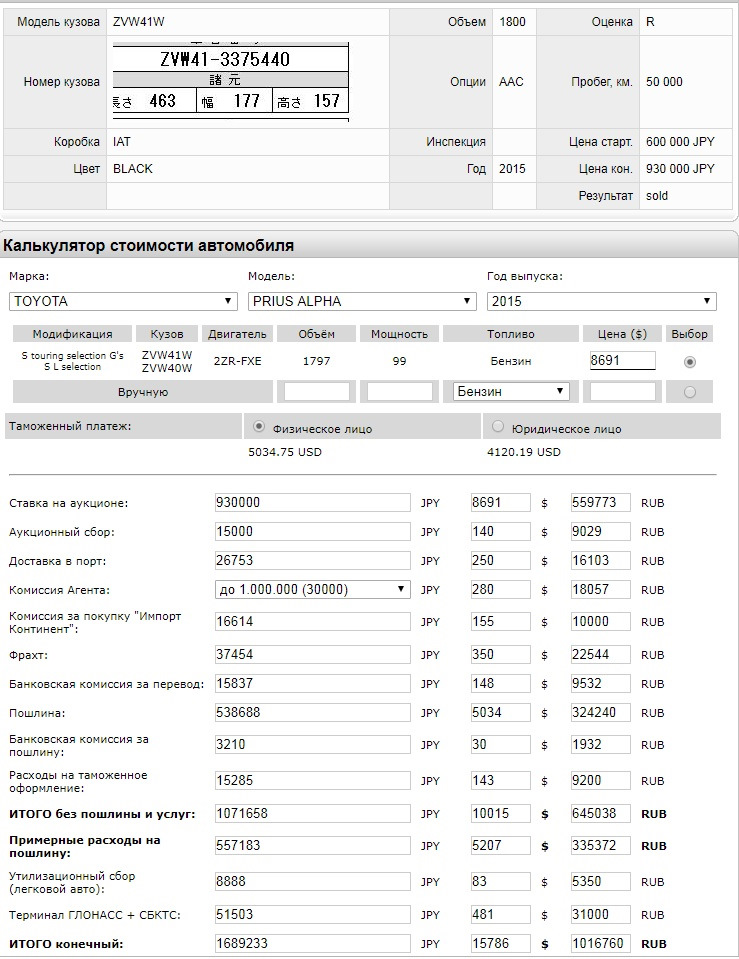The image size is (739, 959).
Task: Click the engine code 2ZR-FXE
Action: point(237,361)
